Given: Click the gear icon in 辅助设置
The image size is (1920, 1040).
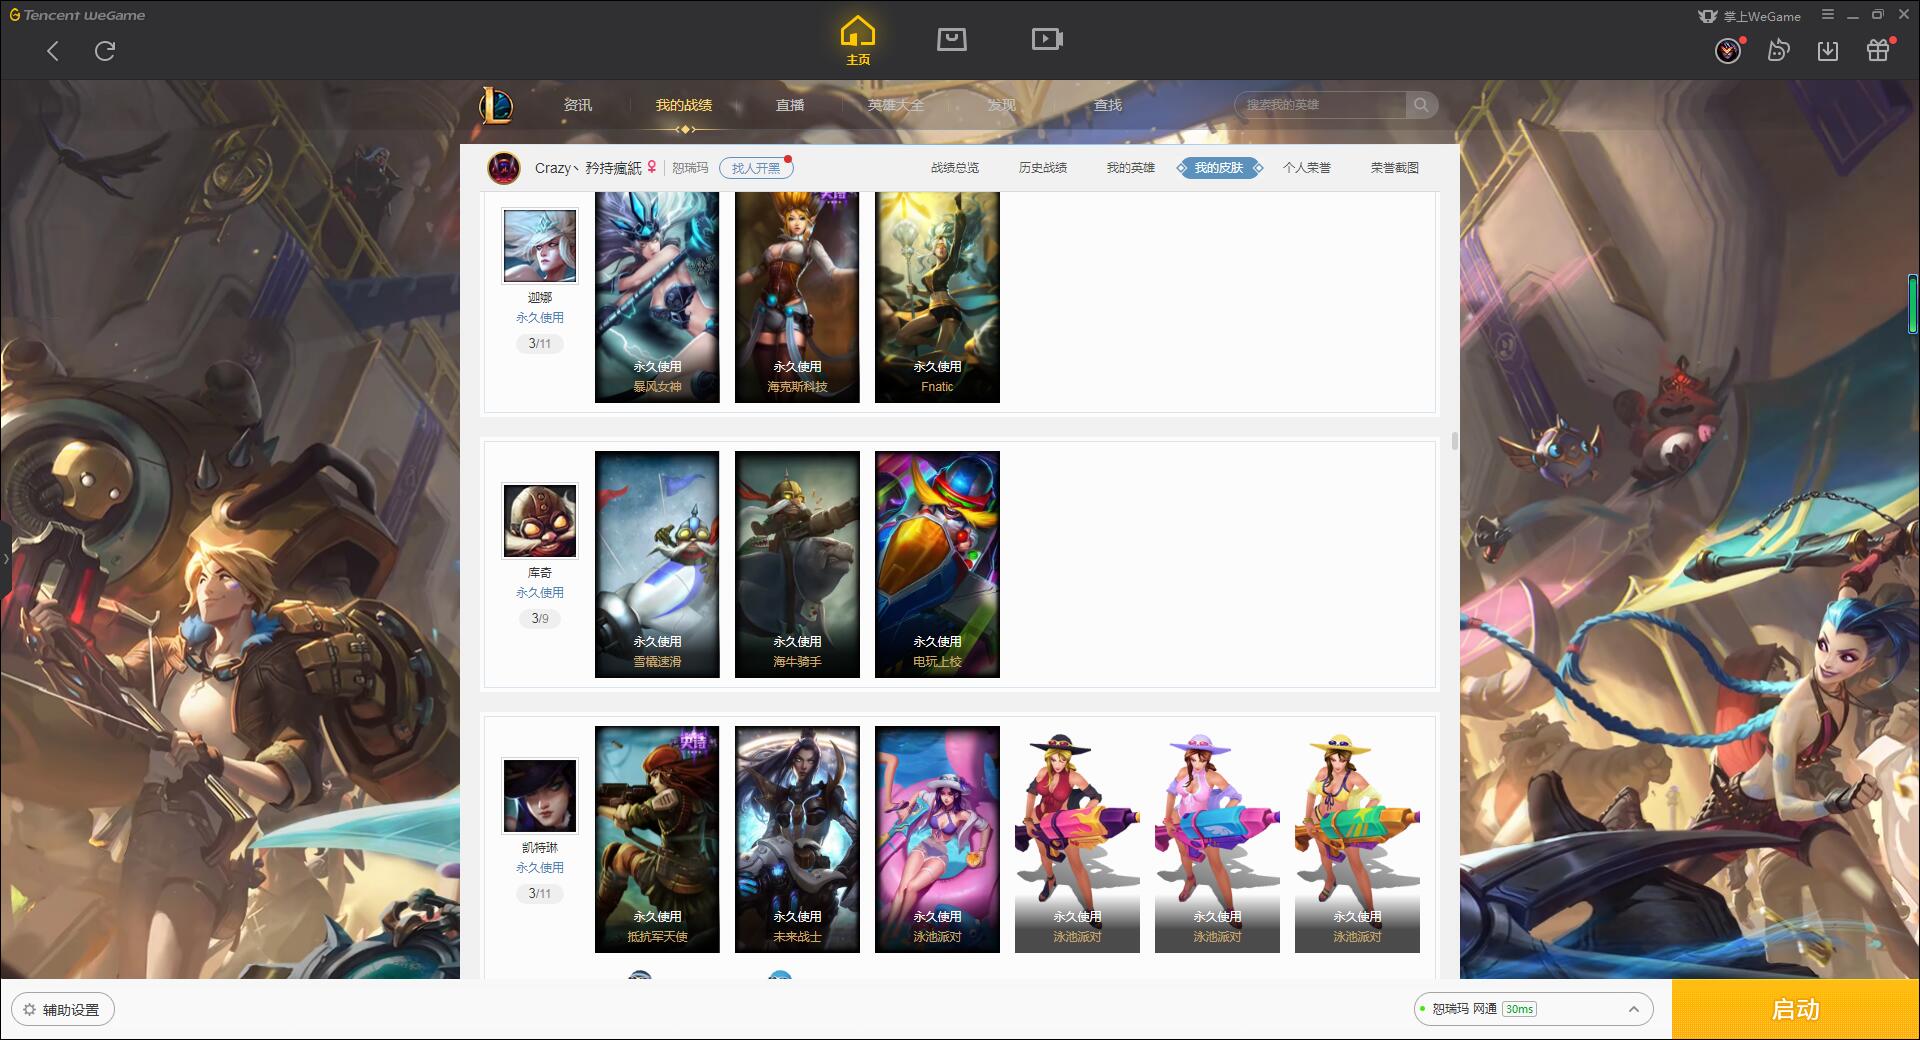Looking at the screenshot, I should 29,1010.
